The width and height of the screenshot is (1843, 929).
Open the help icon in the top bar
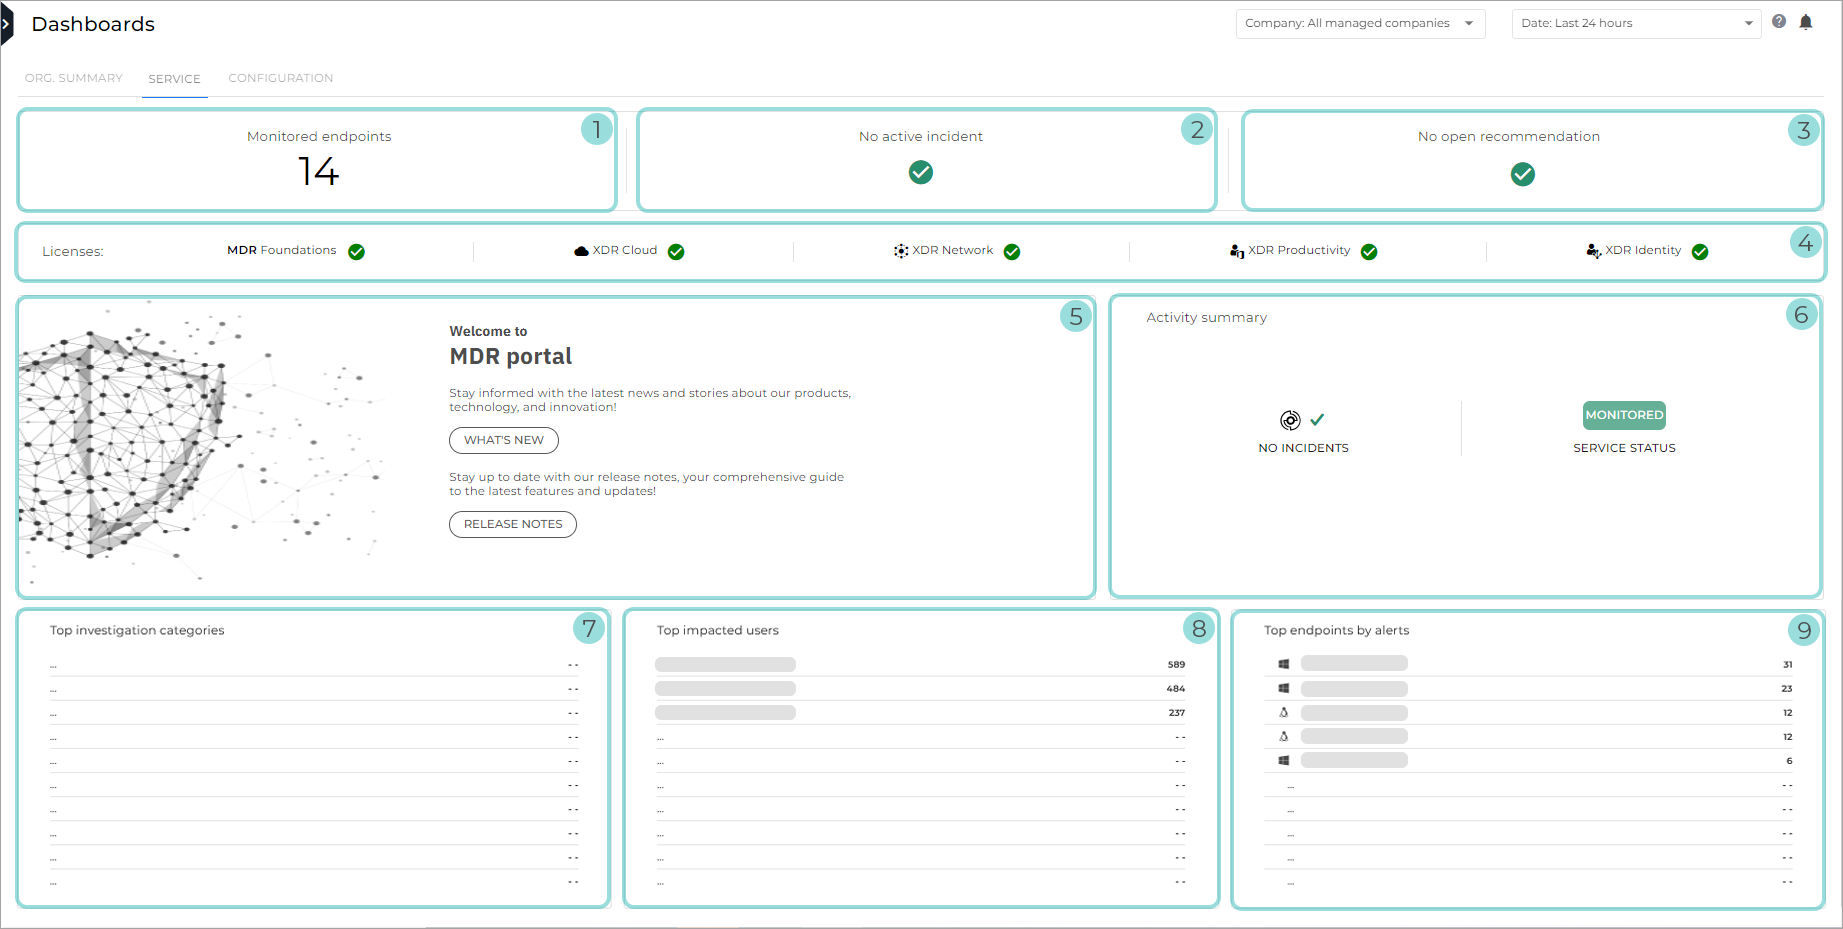click(1779, 21)
